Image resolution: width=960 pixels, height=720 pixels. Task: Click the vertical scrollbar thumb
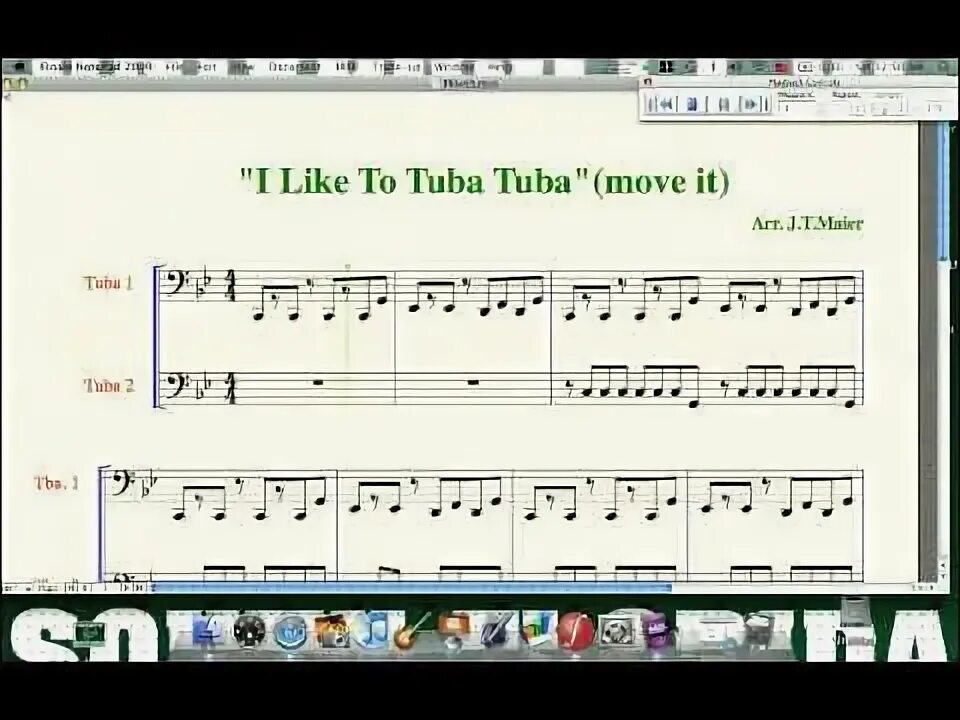pos(943,191)
